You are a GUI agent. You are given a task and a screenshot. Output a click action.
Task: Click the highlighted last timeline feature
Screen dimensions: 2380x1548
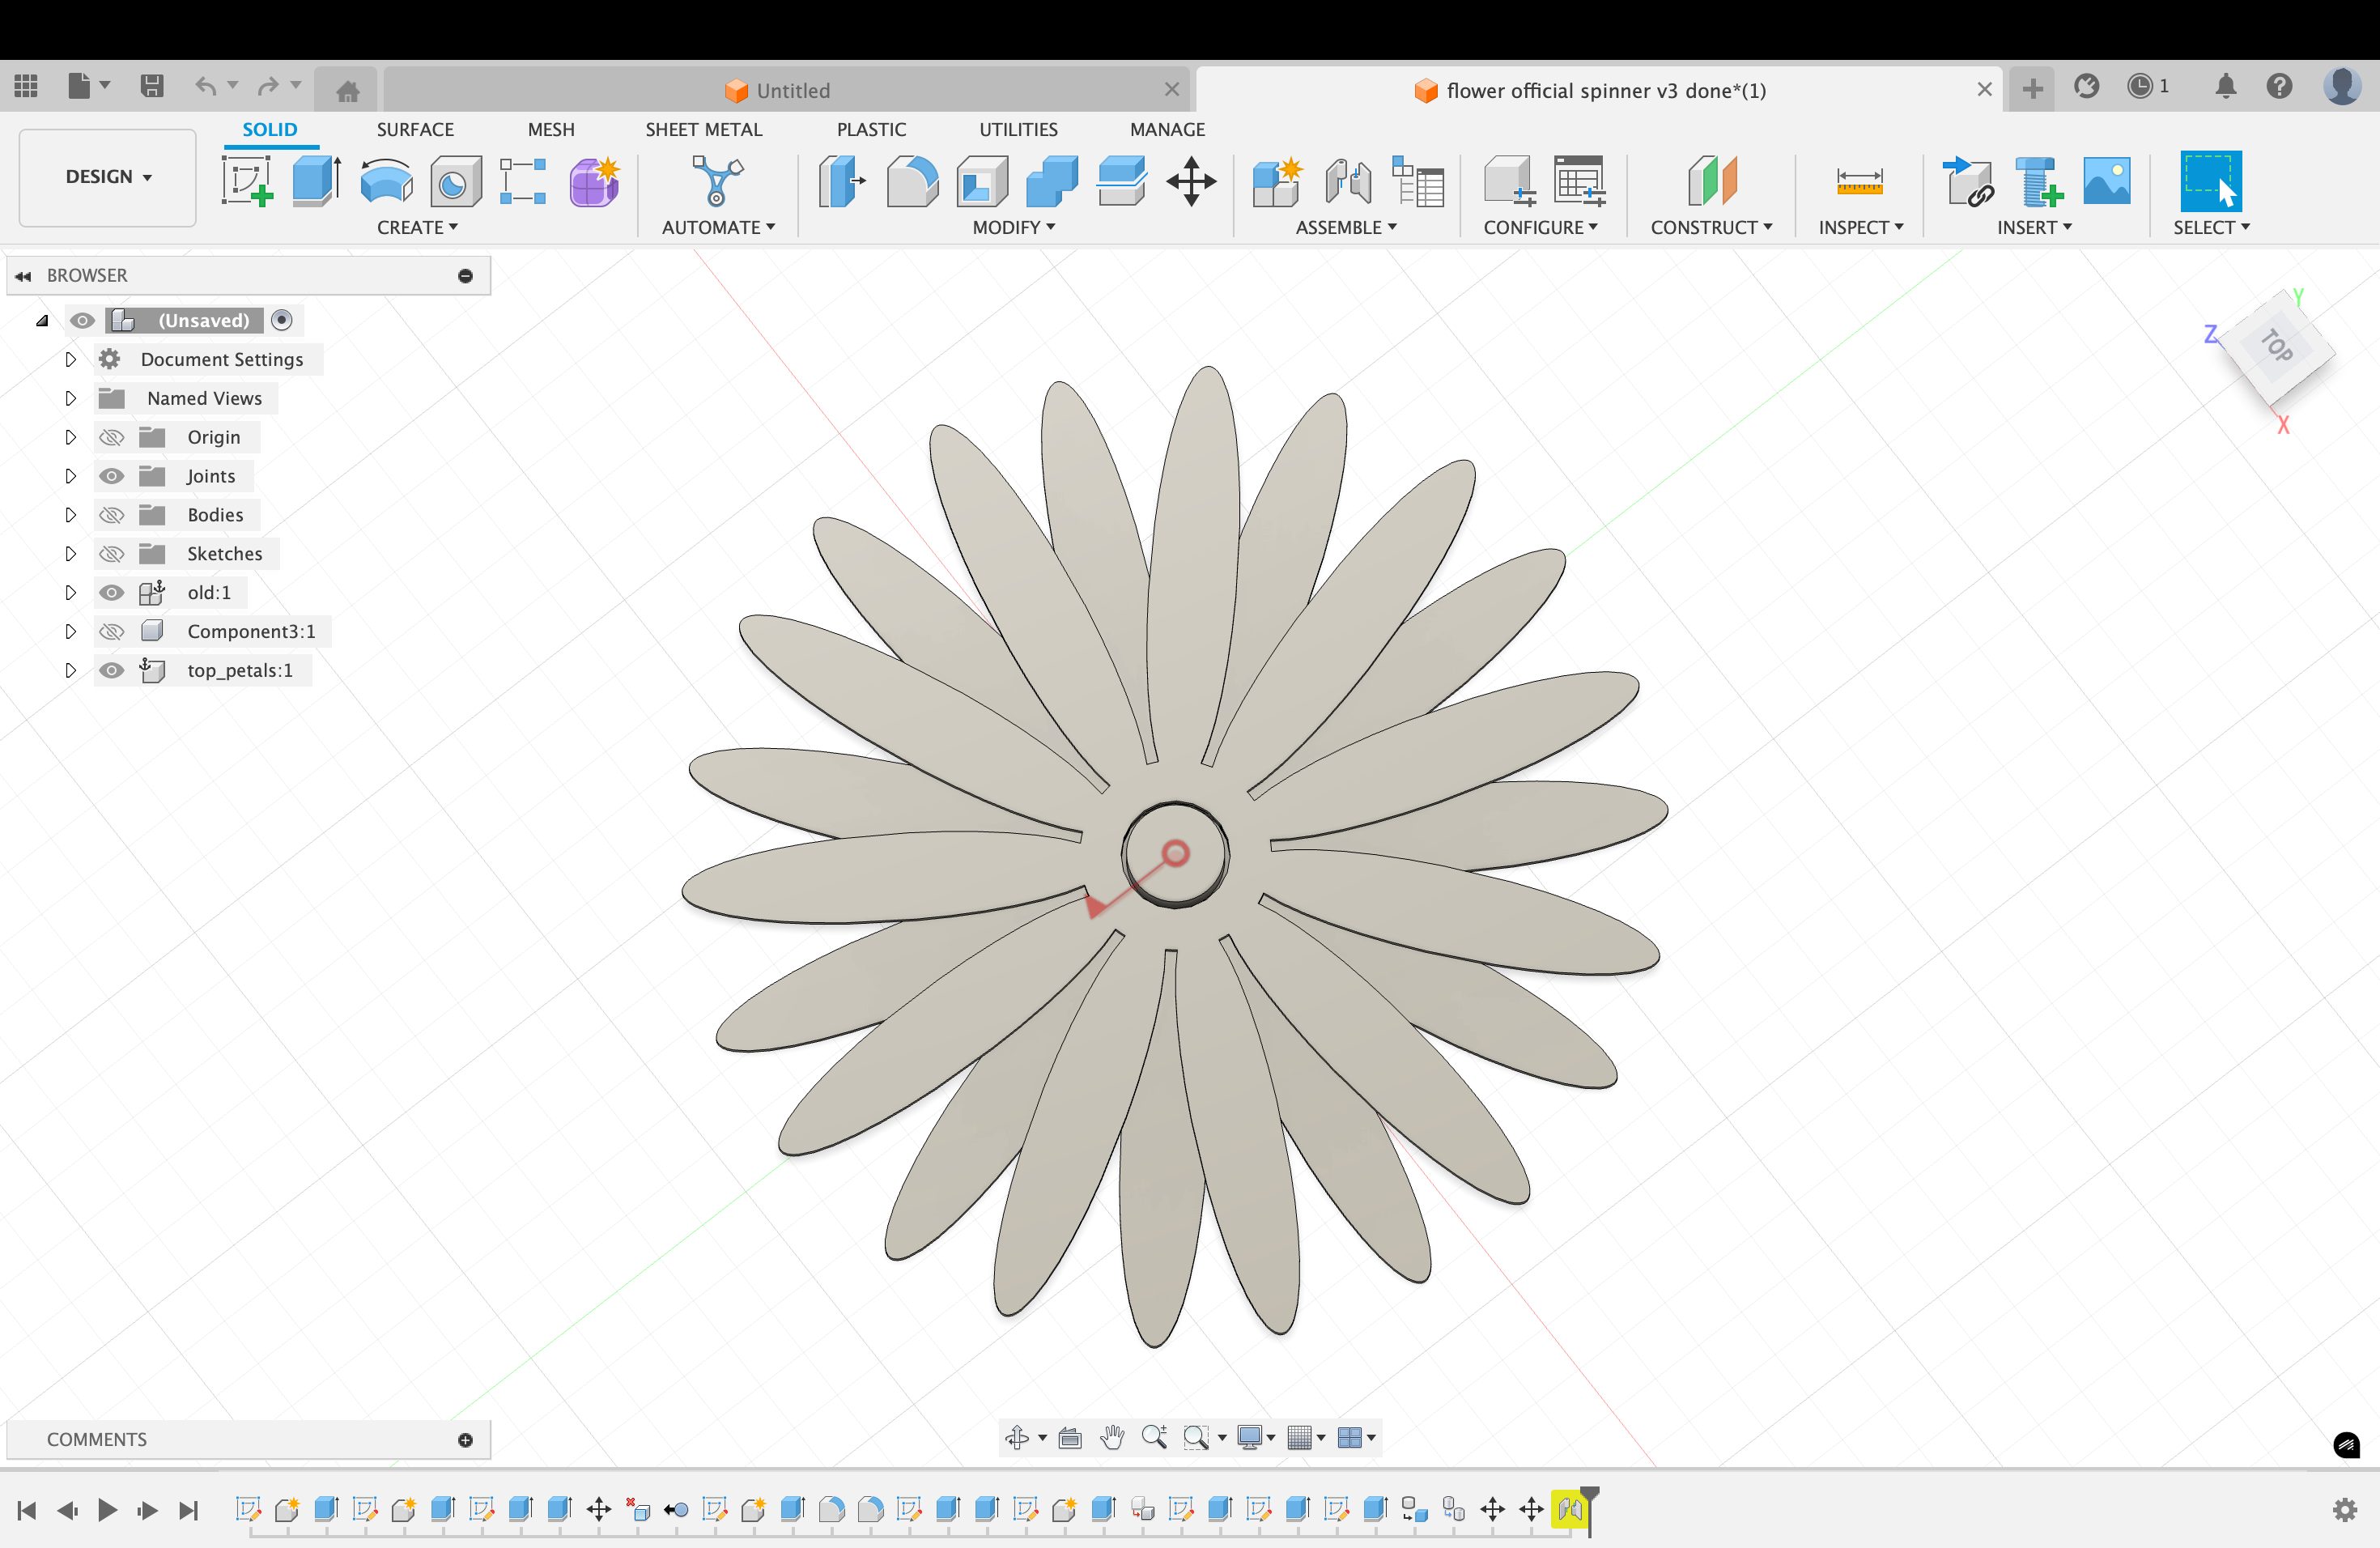1569,1509
